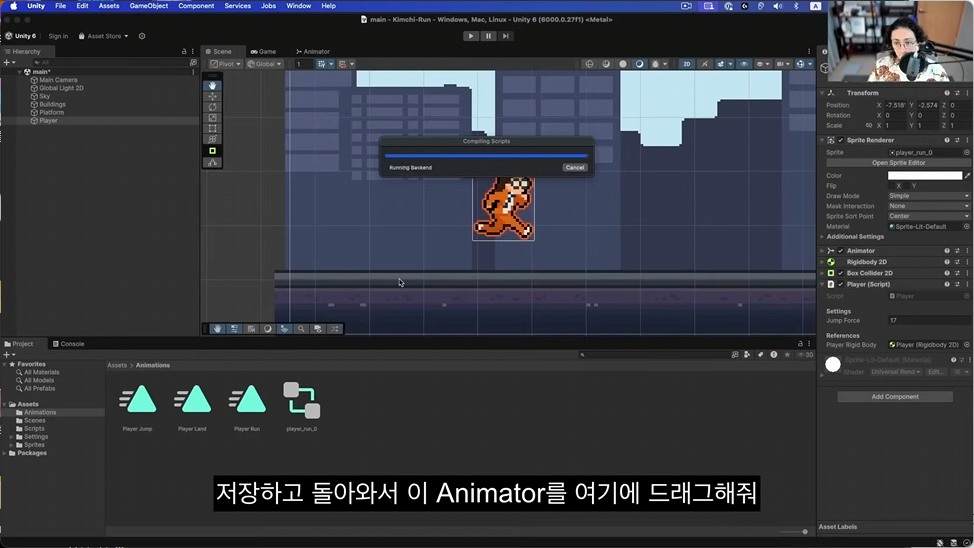The height and width of the screenshot is (548, 974).
Task: Switch to the Animator tab
Action: coord(313,52)
